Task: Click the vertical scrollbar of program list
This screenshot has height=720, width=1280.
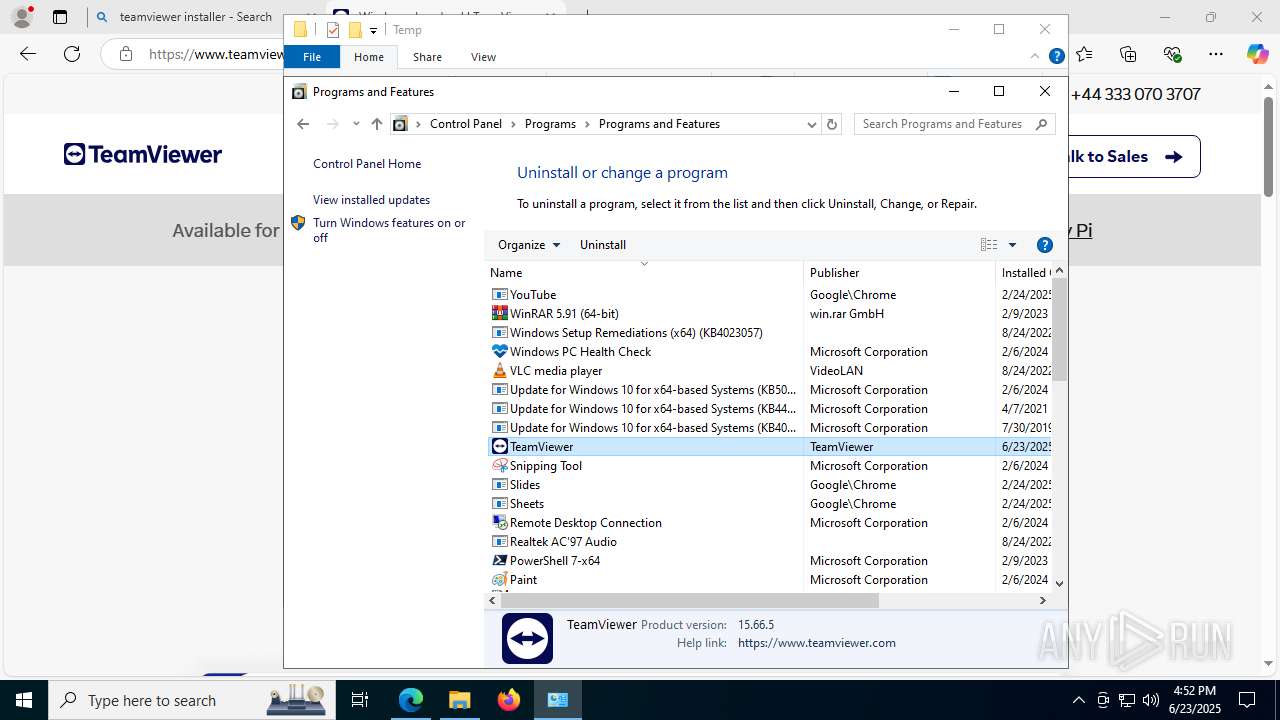Action: click(x=1059, y=330)
